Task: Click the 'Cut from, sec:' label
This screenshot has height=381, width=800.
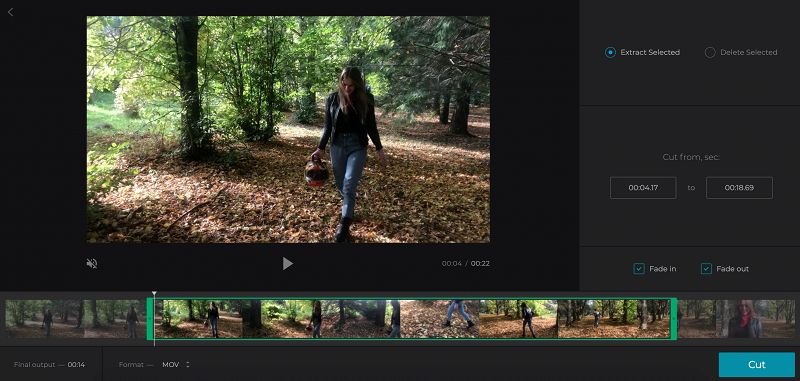Action: tap(691, 157)
